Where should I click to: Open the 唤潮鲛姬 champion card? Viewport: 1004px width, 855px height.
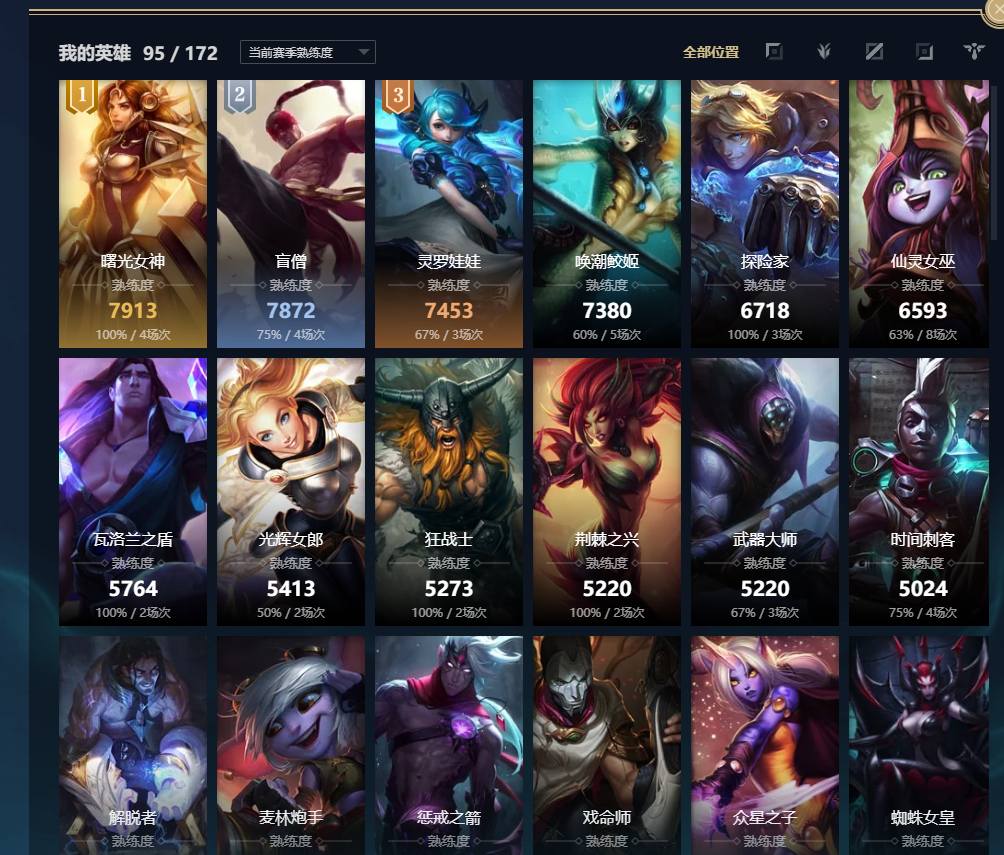607,214
